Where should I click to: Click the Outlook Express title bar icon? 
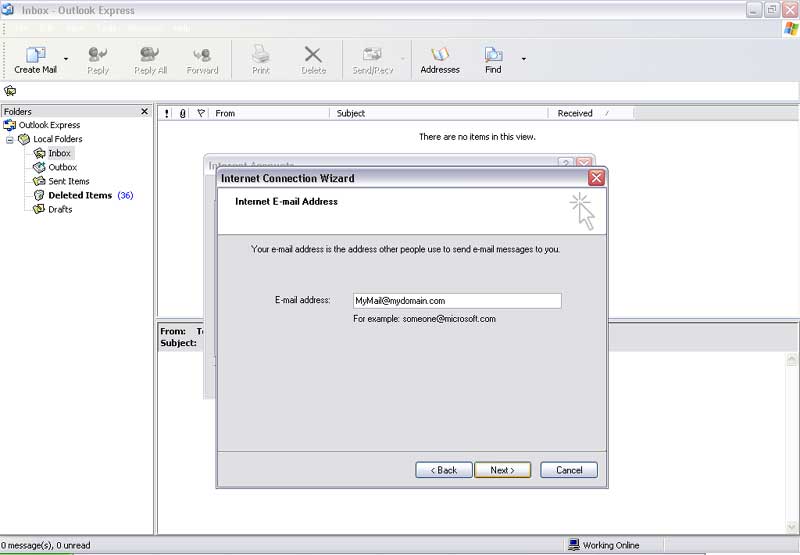click(8, 10)
